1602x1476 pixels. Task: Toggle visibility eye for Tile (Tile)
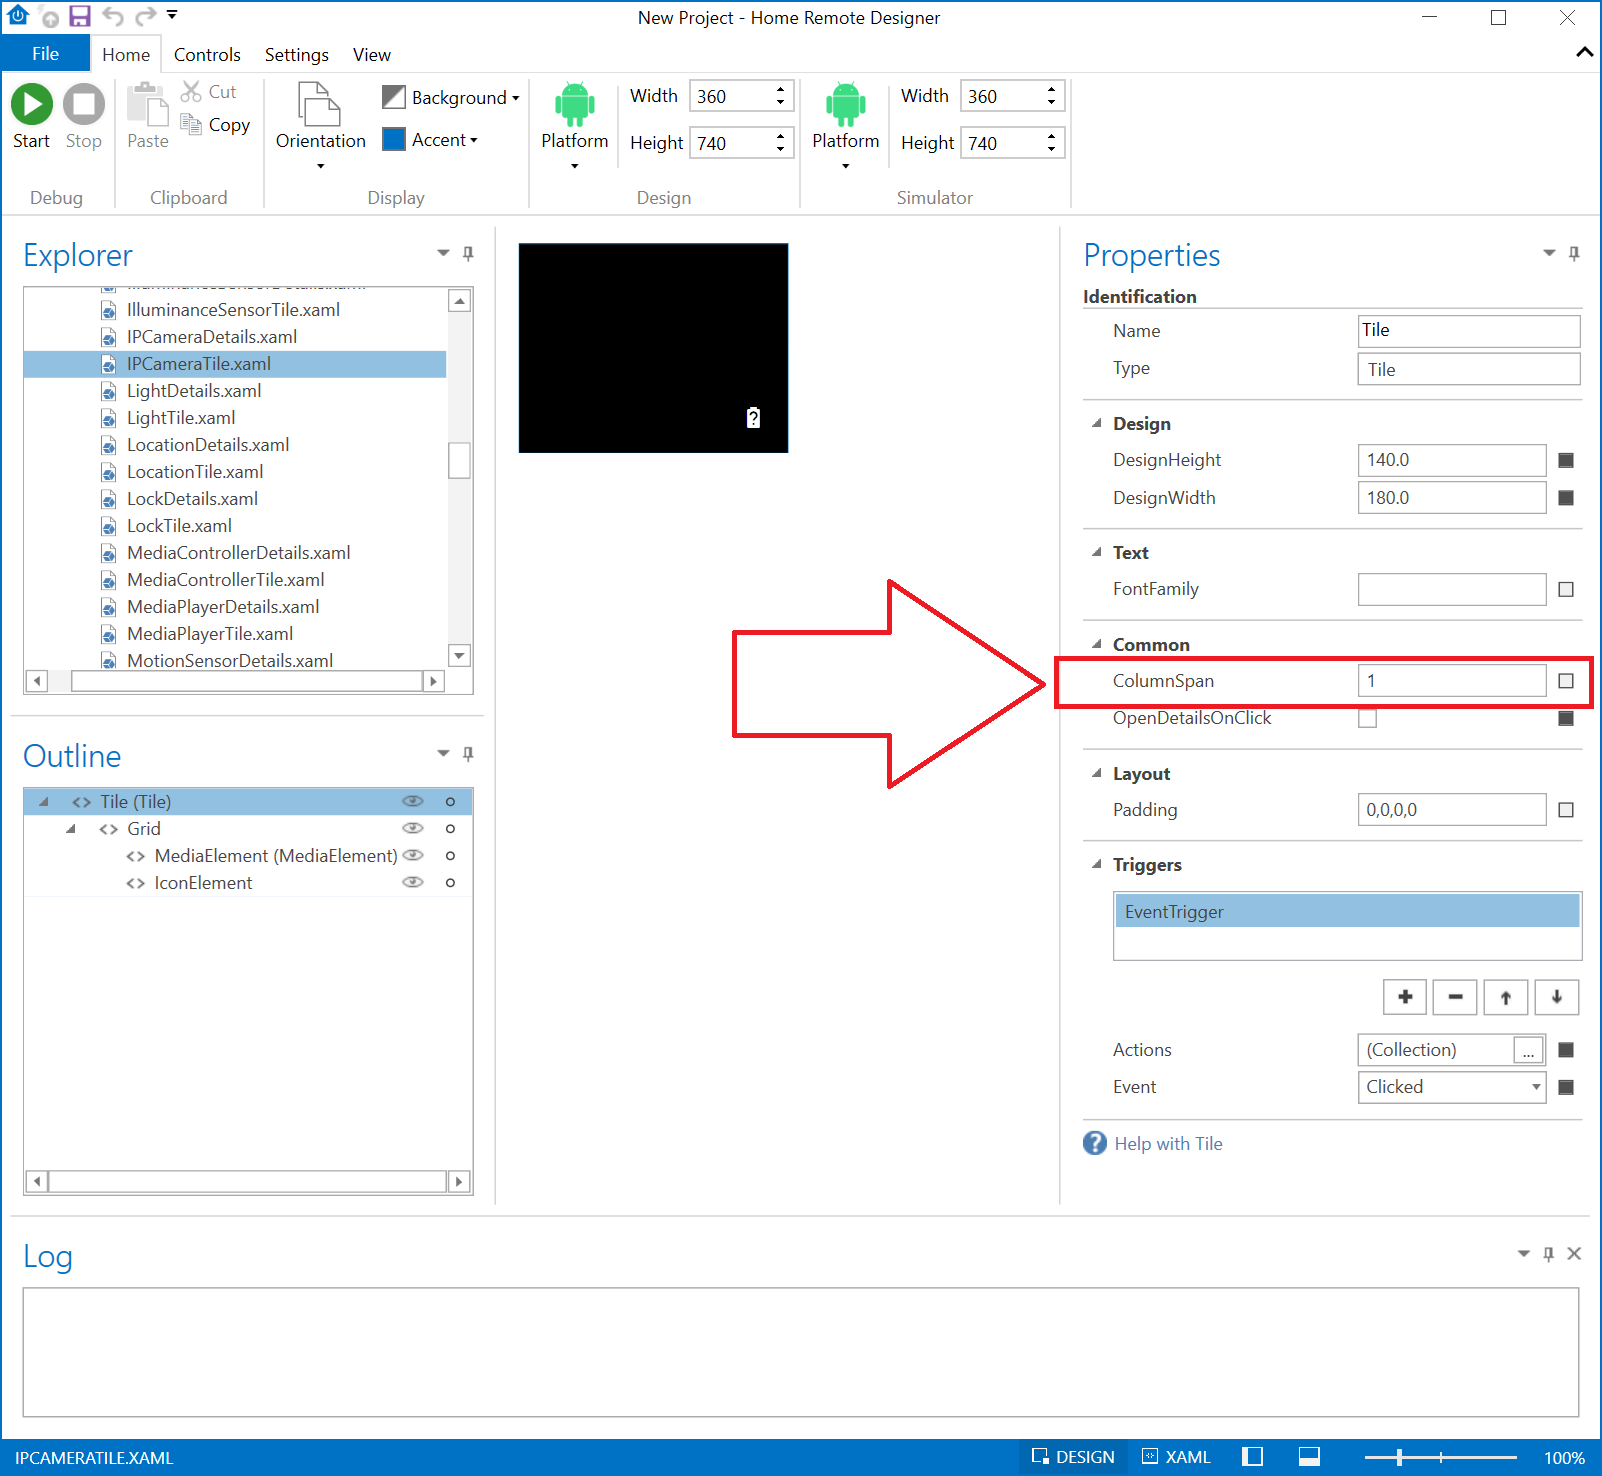tap(413, 801)
